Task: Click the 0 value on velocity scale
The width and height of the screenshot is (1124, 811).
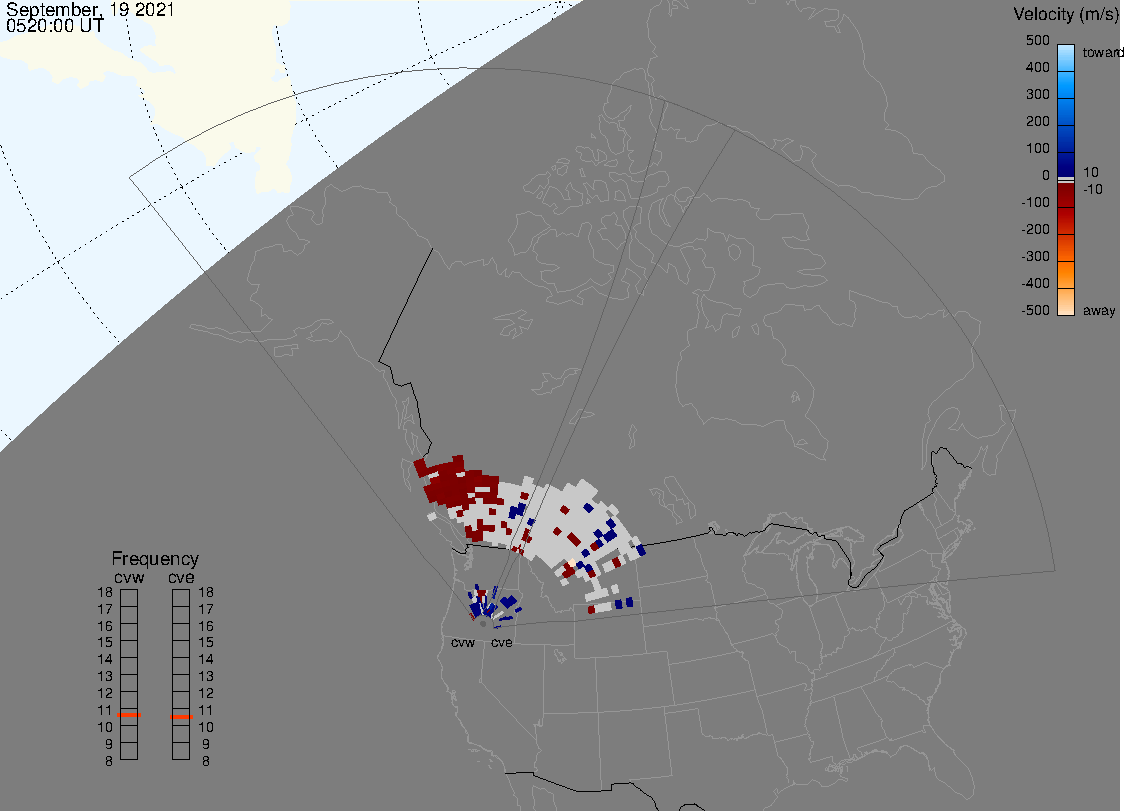Action: [1046, 176]
